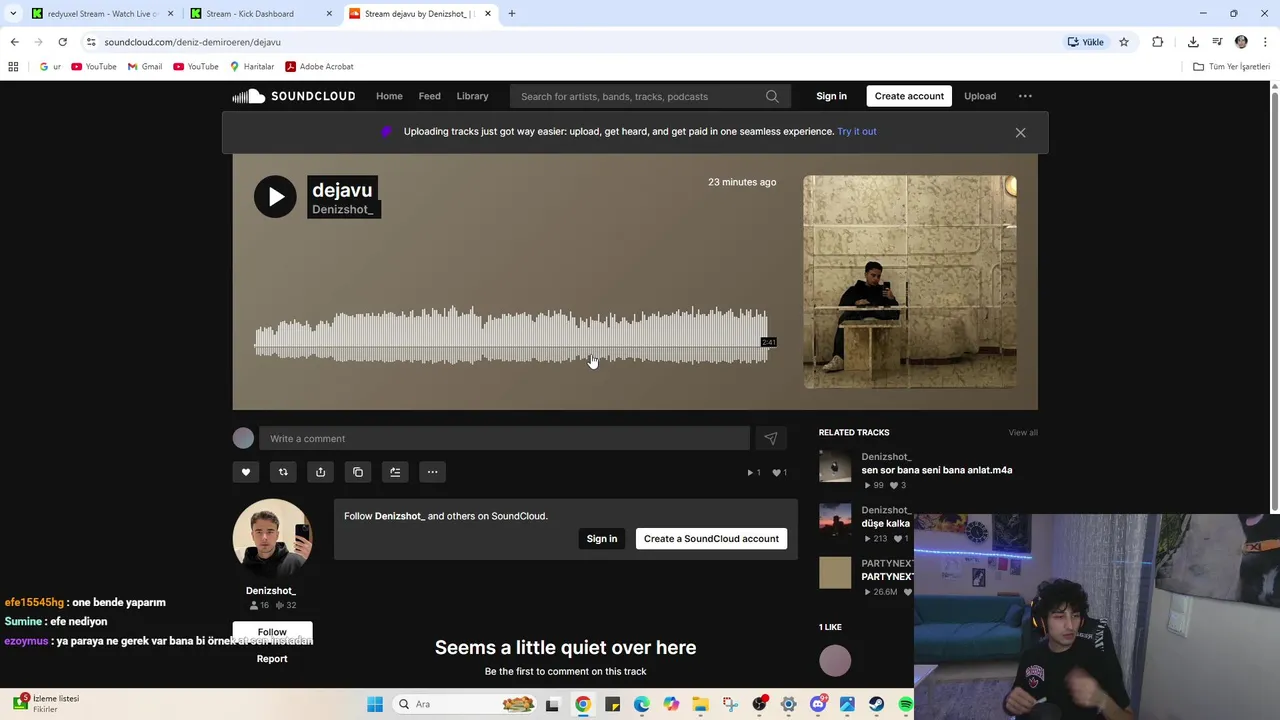The image size is (1280, 720).
Task: Dismiss the uploading tracks banner
Action: [1020, 132]
